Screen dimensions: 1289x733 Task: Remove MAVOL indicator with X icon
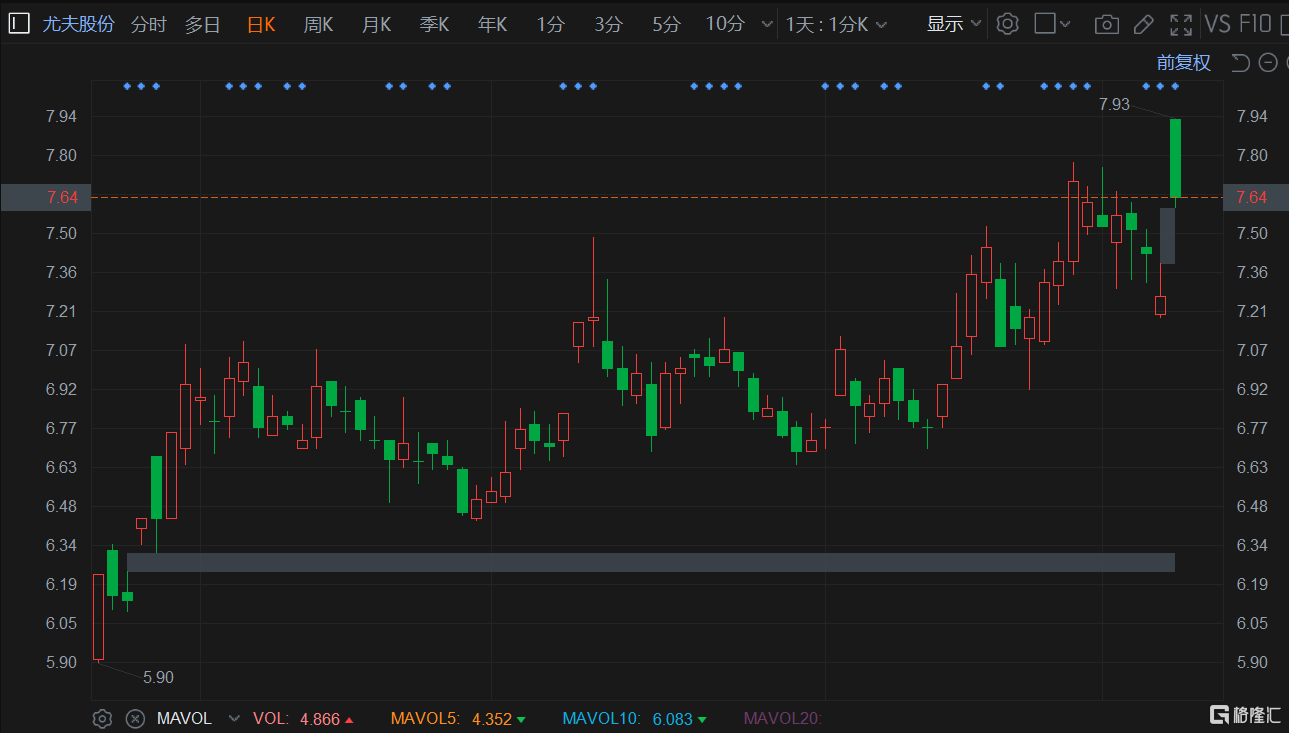135,718
